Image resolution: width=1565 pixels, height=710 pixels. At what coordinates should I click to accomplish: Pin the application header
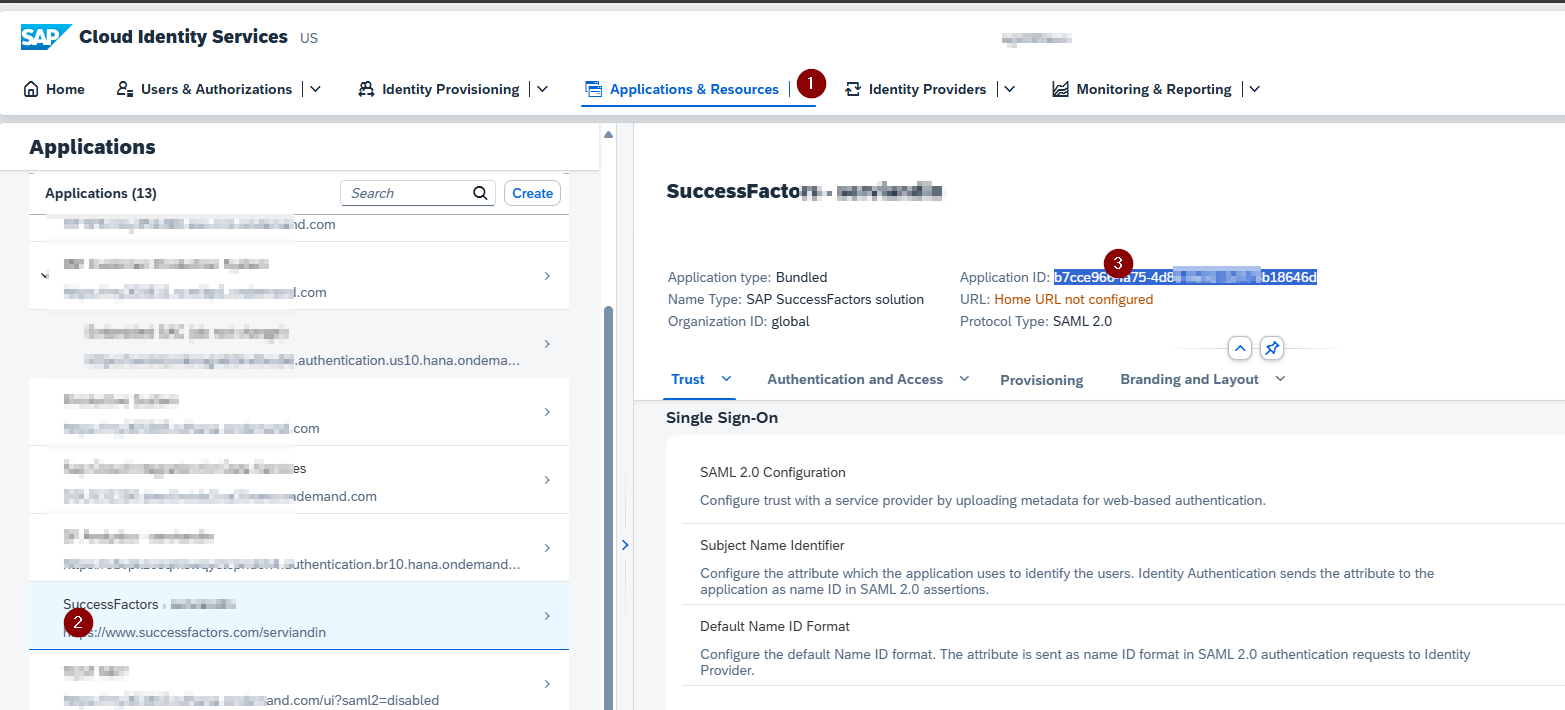click(x=1272, y=348)
